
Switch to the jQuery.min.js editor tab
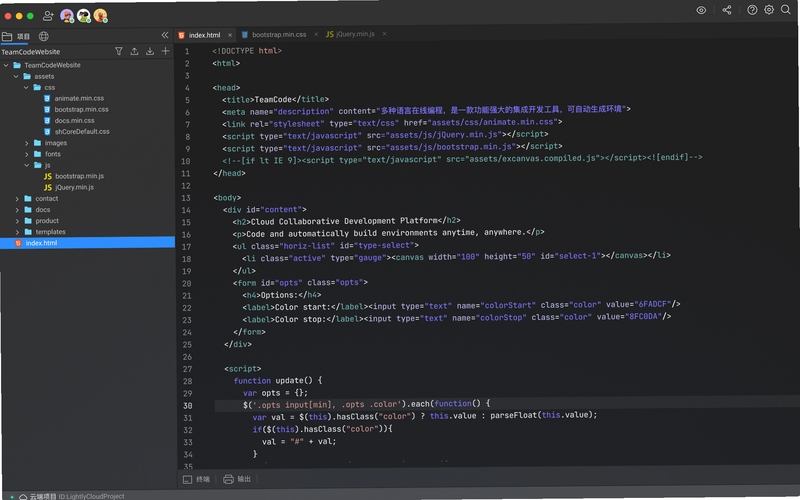355,34
